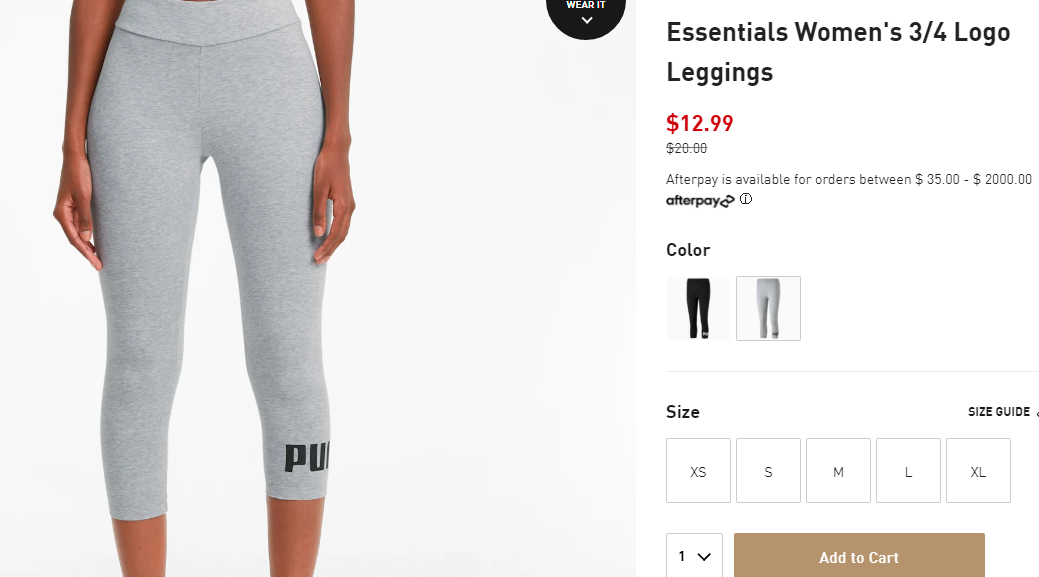Screen dimensions: 1039x577
Task: Open the quantity dropdown showing 1
Action: point(694,556)
